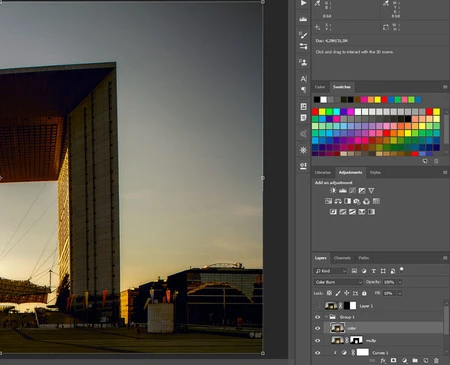Create a new group folder icon
Screen dimensions: 450x365
415,360
